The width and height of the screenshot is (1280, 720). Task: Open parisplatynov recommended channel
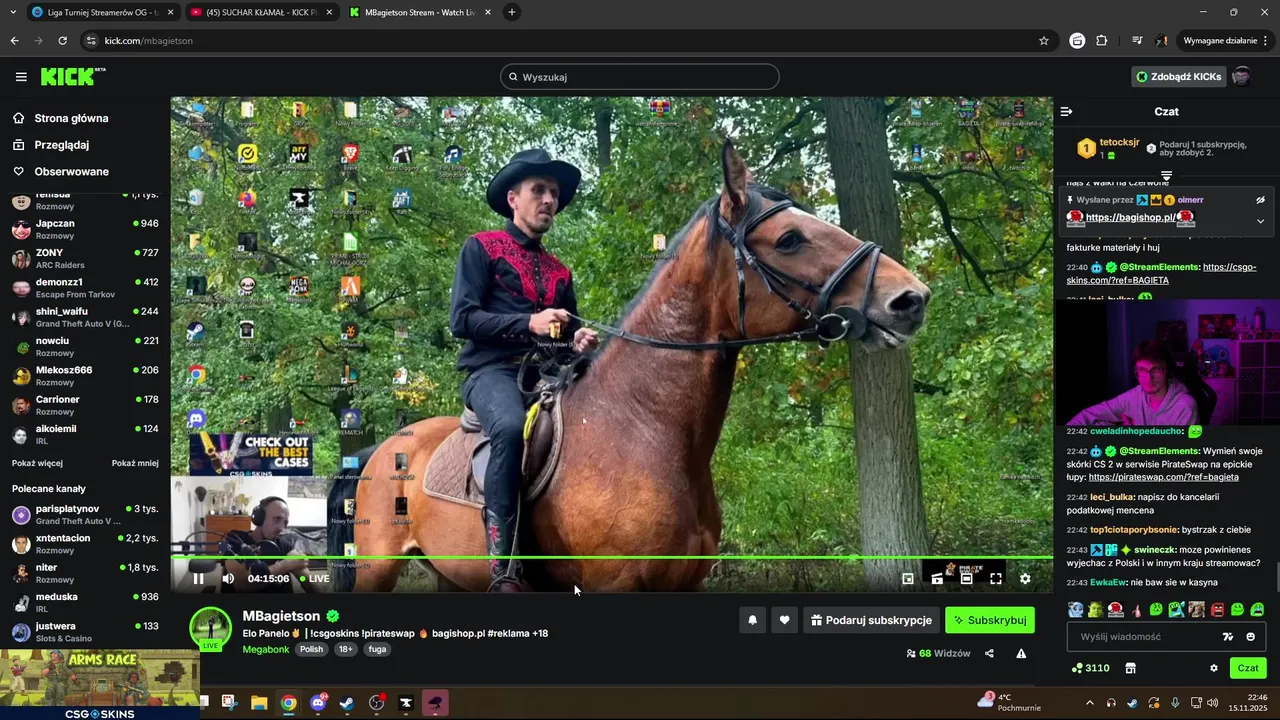[85, 515]
